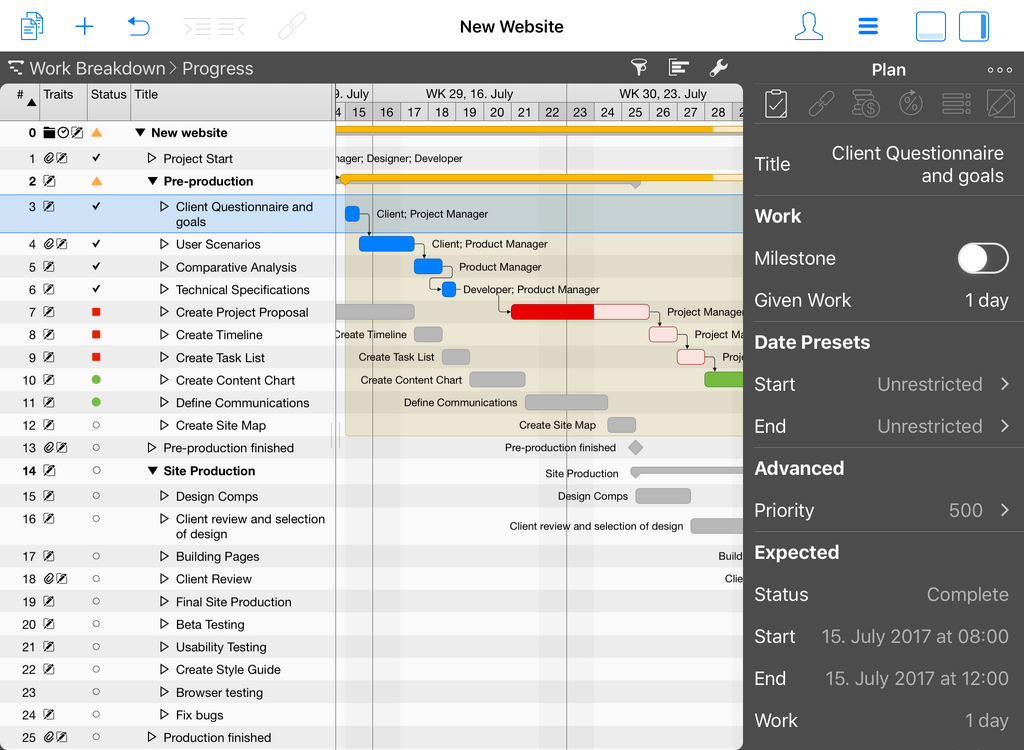
Task: Open the percent resource allocation inspector
Action: pyautogui.click(x=910, y=103)
